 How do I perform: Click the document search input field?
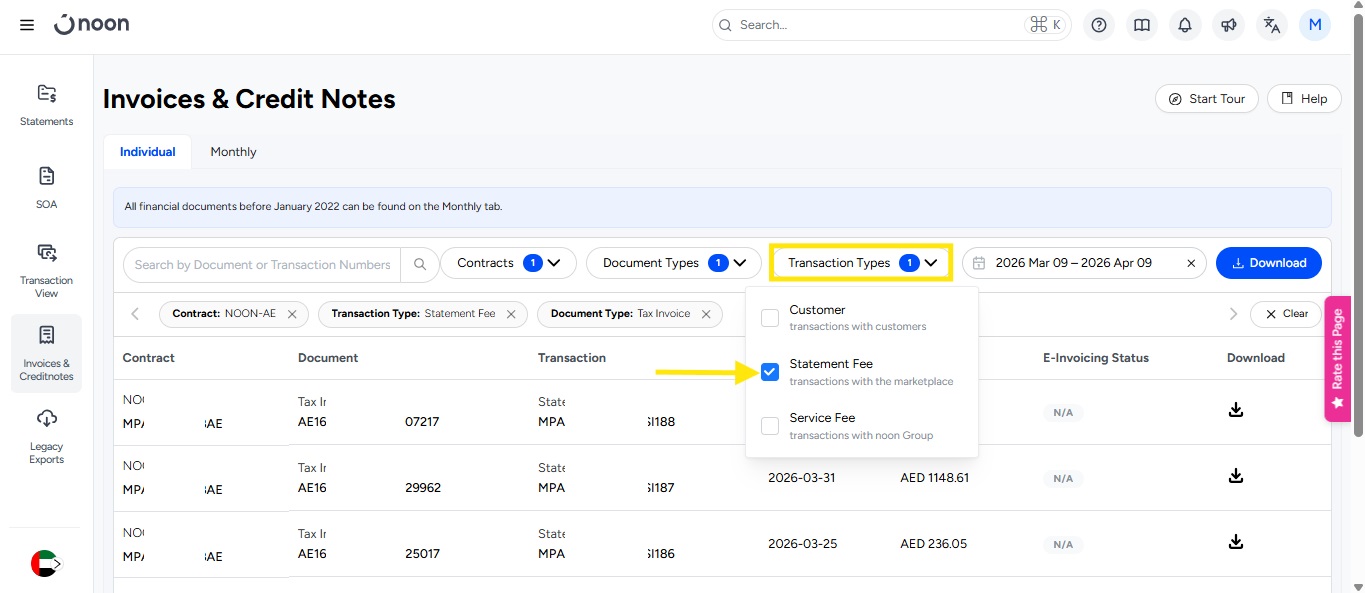tap(262, 265)
